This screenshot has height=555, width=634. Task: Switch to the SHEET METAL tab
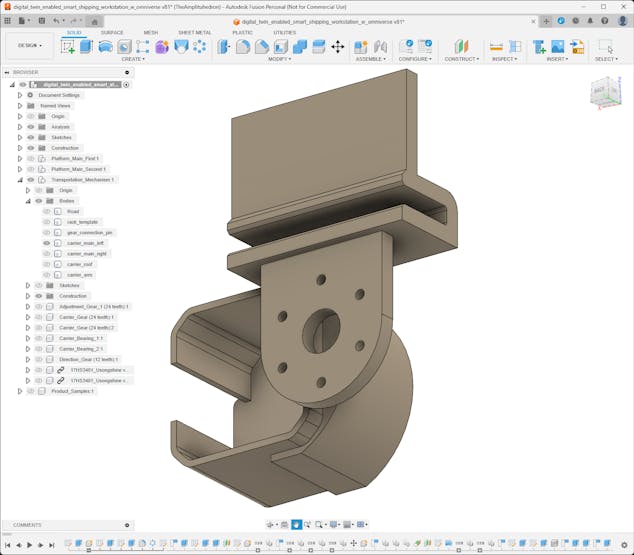pos(194,32)
